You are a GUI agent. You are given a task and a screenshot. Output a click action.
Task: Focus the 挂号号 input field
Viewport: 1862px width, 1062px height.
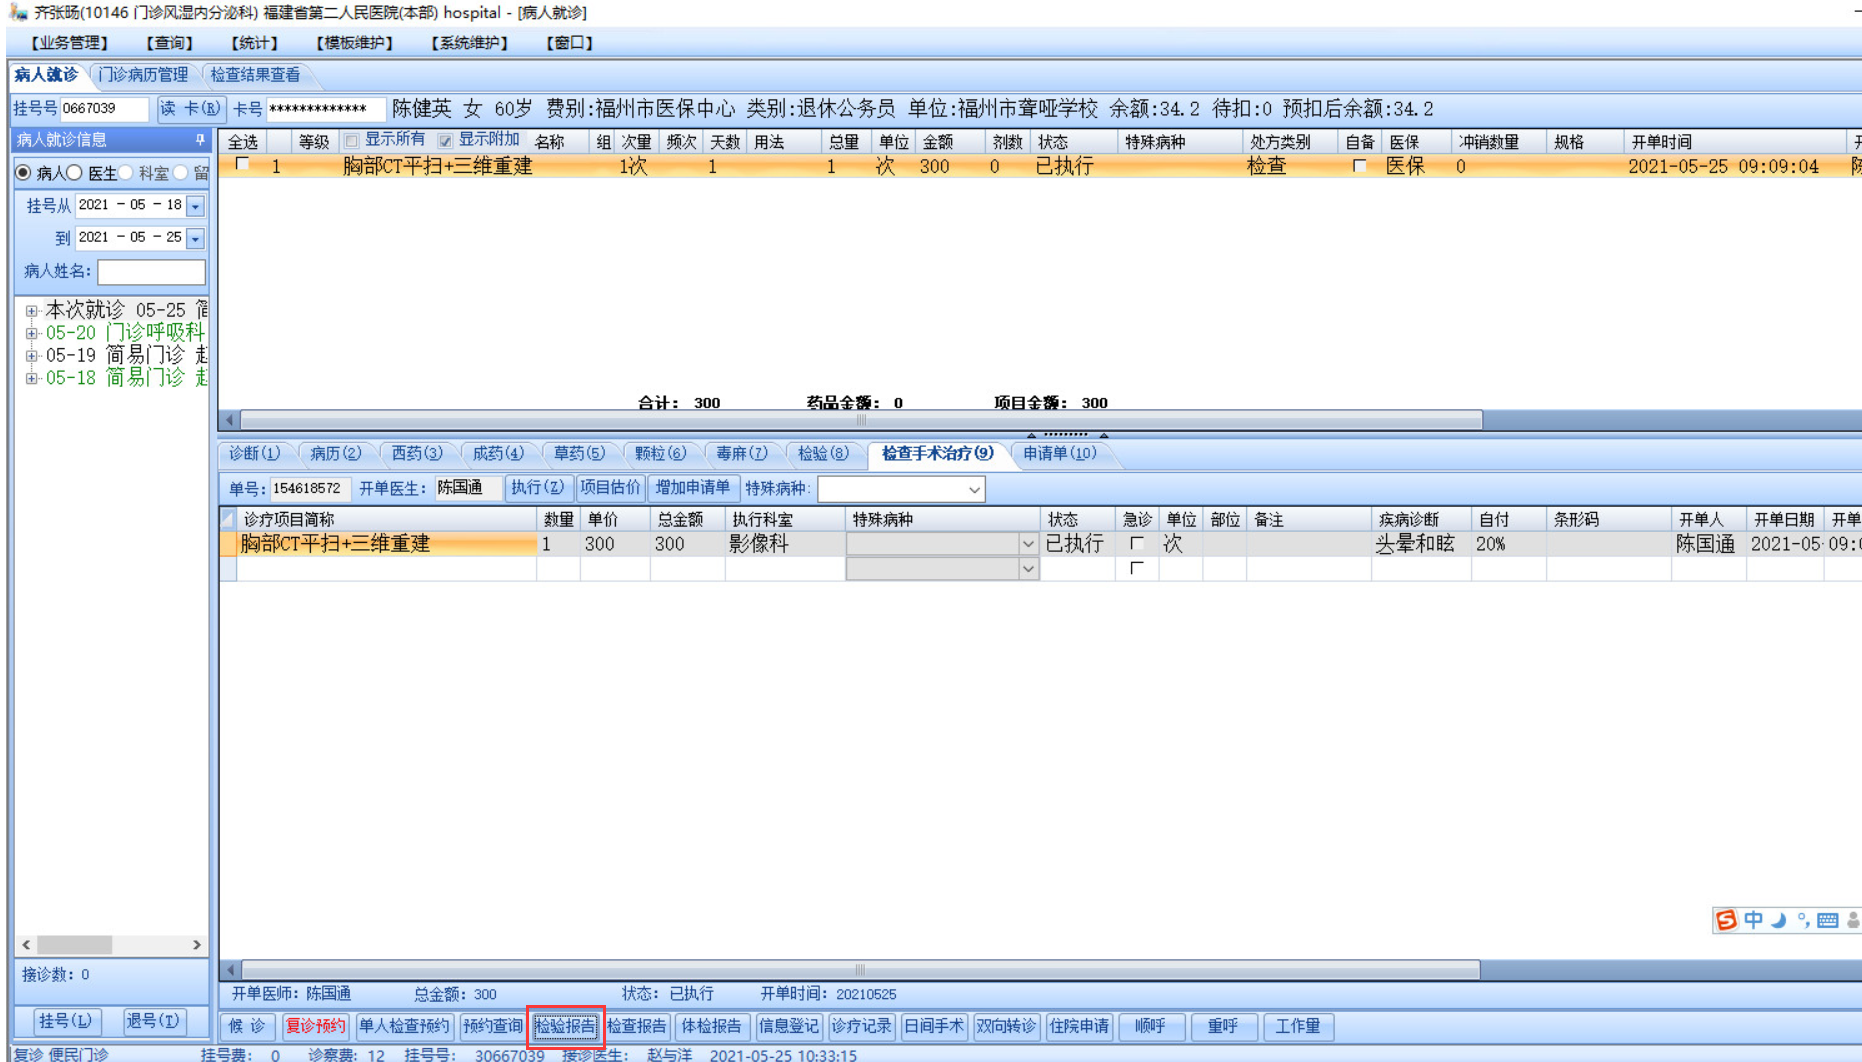tap(104, 108)
